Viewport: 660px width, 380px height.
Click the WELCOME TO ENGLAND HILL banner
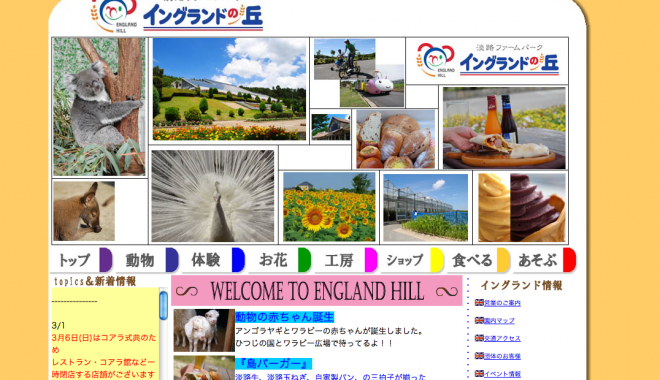click(x=317, y=291)
